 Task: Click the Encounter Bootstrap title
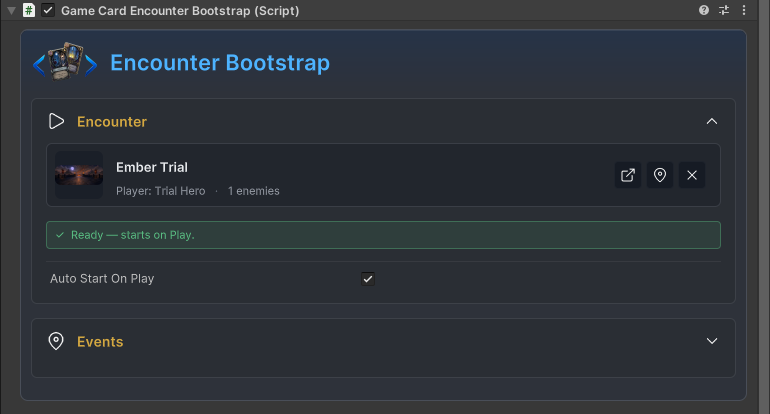(220, 63)
